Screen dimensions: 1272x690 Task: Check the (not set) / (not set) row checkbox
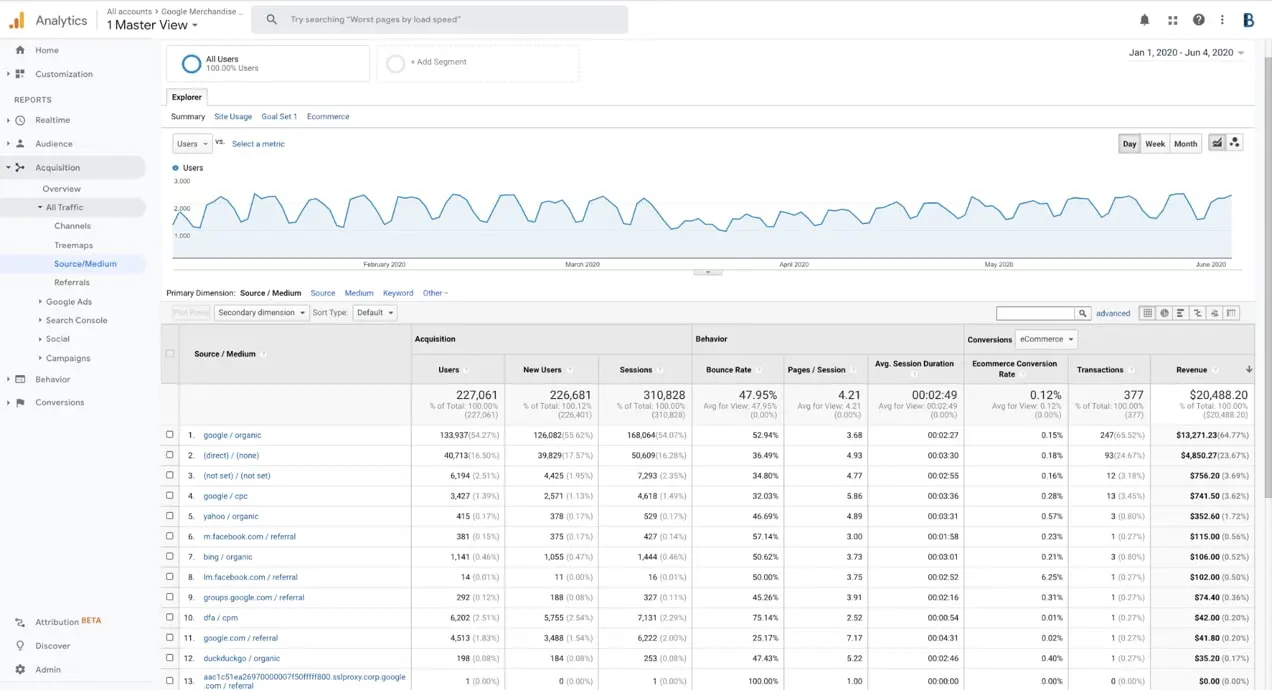coord(170,476)
